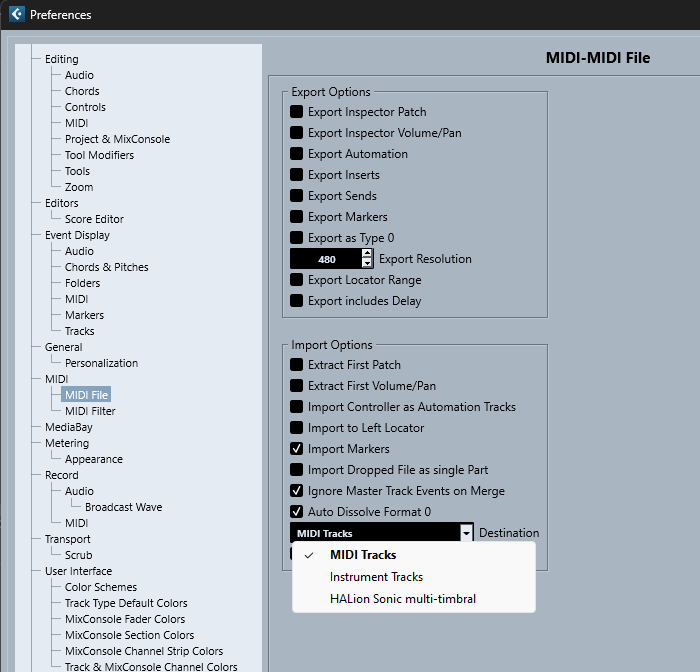
Task: Select Folders under Event Display
Action: (83, 283)
